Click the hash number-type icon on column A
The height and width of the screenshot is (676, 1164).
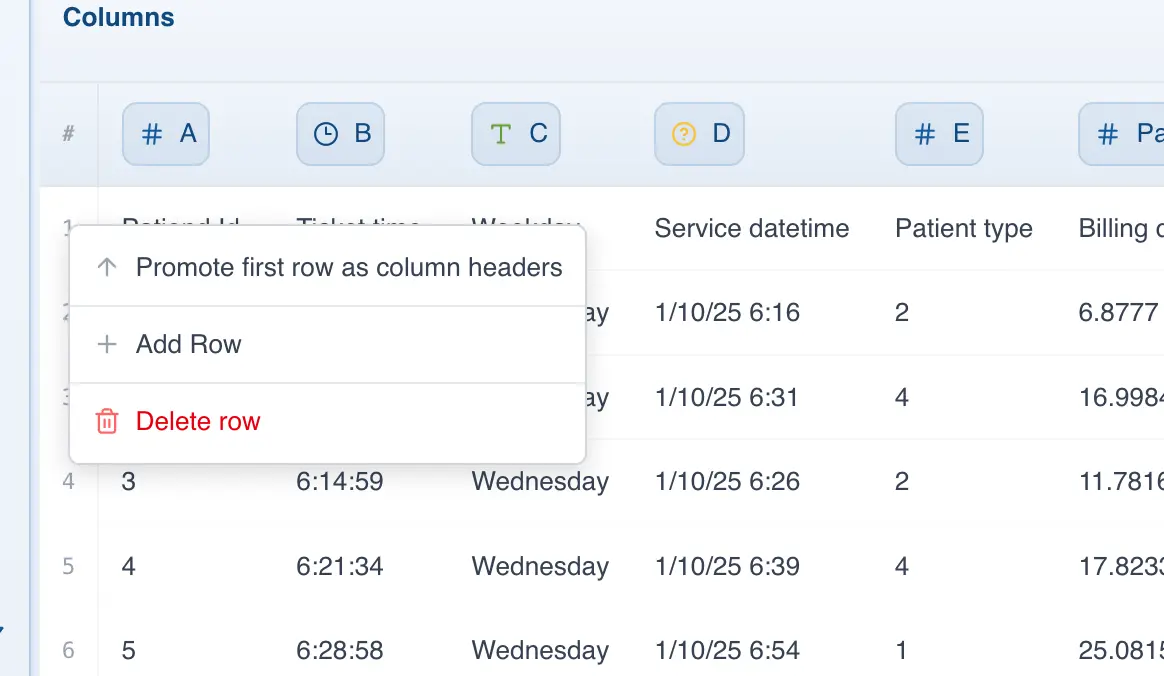point(152,134)
